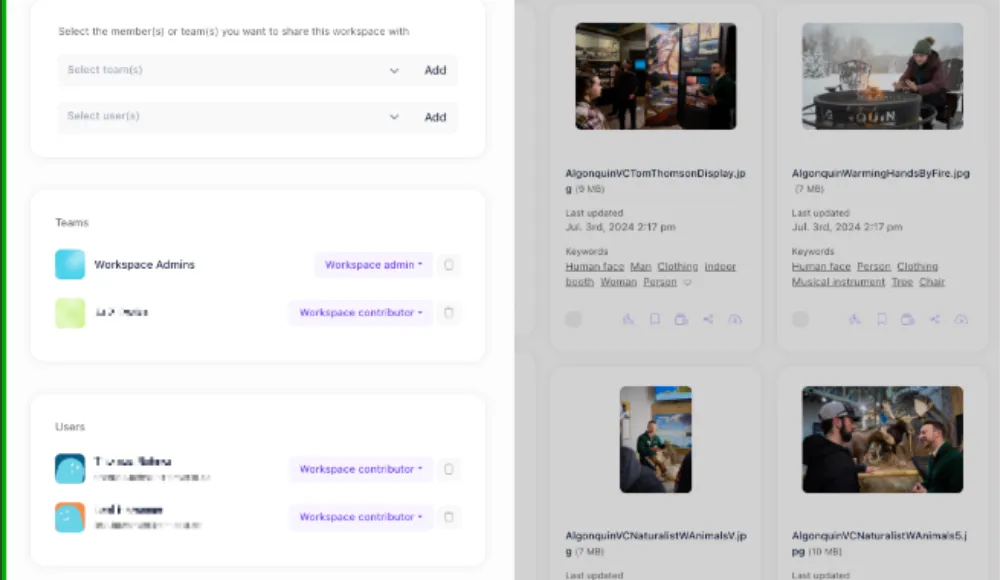
Task: Click the AlgonquinWarmingHandsByFire.jpg file name
Action: coord(880,173)
